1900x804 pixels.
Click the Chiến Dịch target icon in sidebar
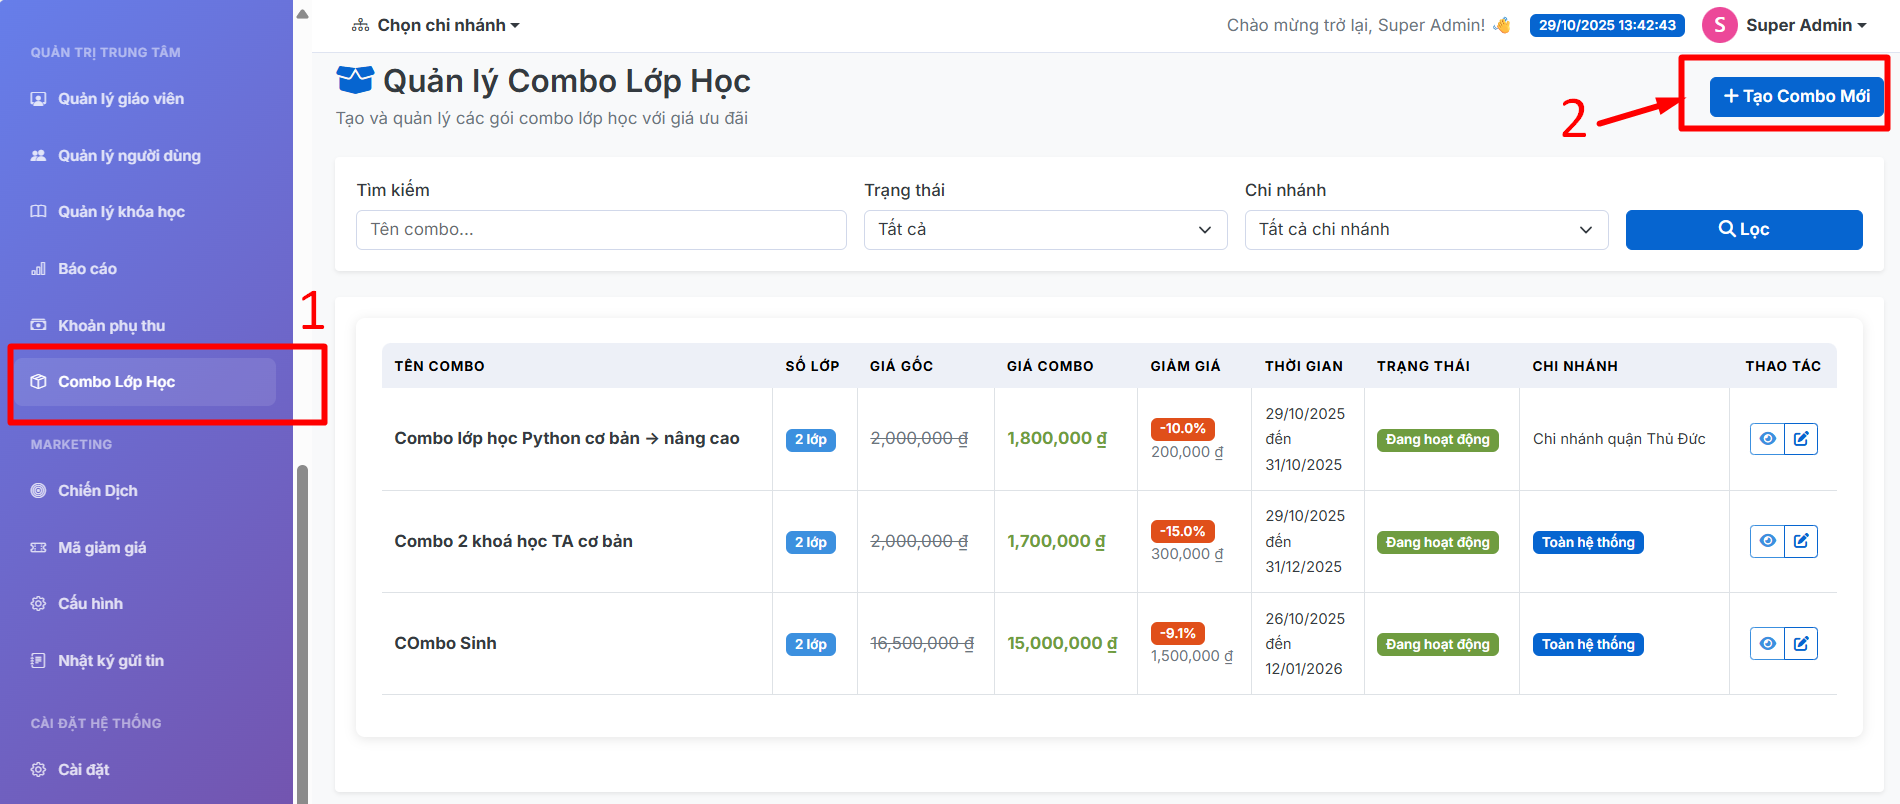tap(39, 491)
